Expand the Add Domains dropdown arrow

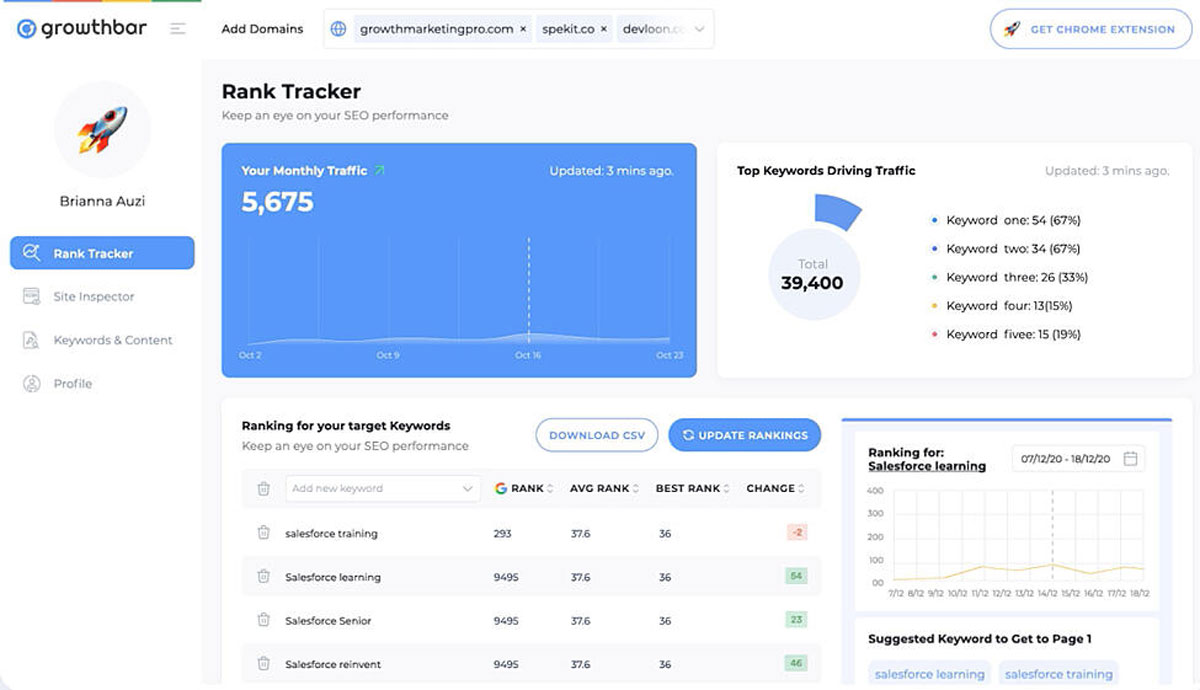pyautogui.click(x=699, y=29)
